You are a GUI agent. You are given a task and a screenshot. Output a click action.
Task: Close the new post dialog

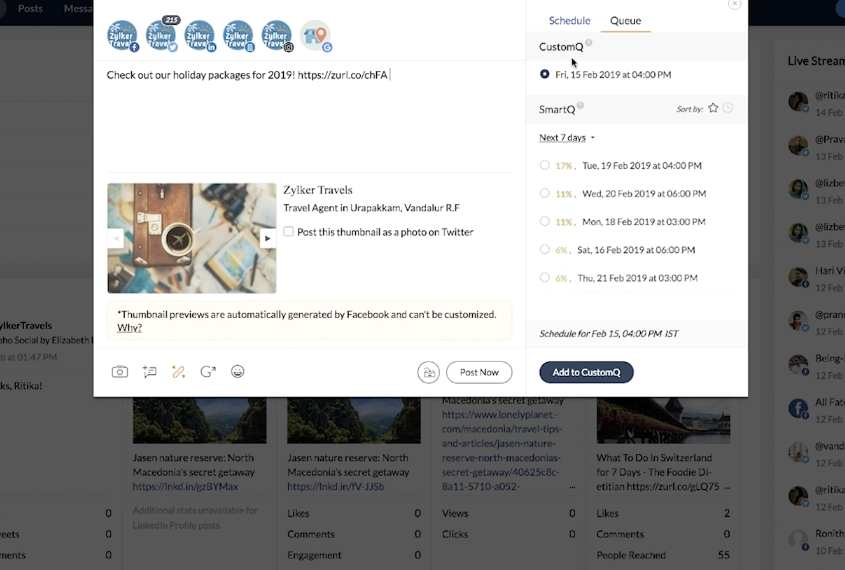pyautogui.click(x=735, y=4)
